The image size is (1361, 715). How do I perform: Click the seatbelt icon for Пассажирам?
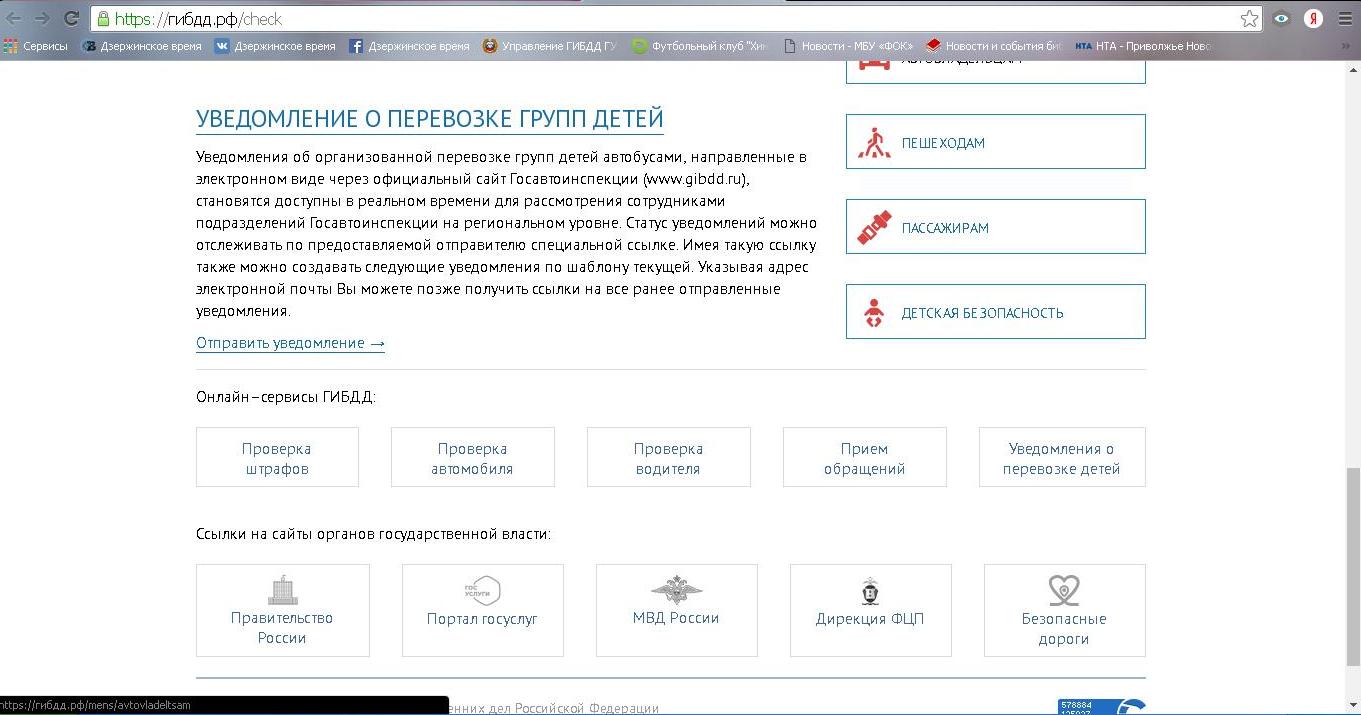point(874,228)
